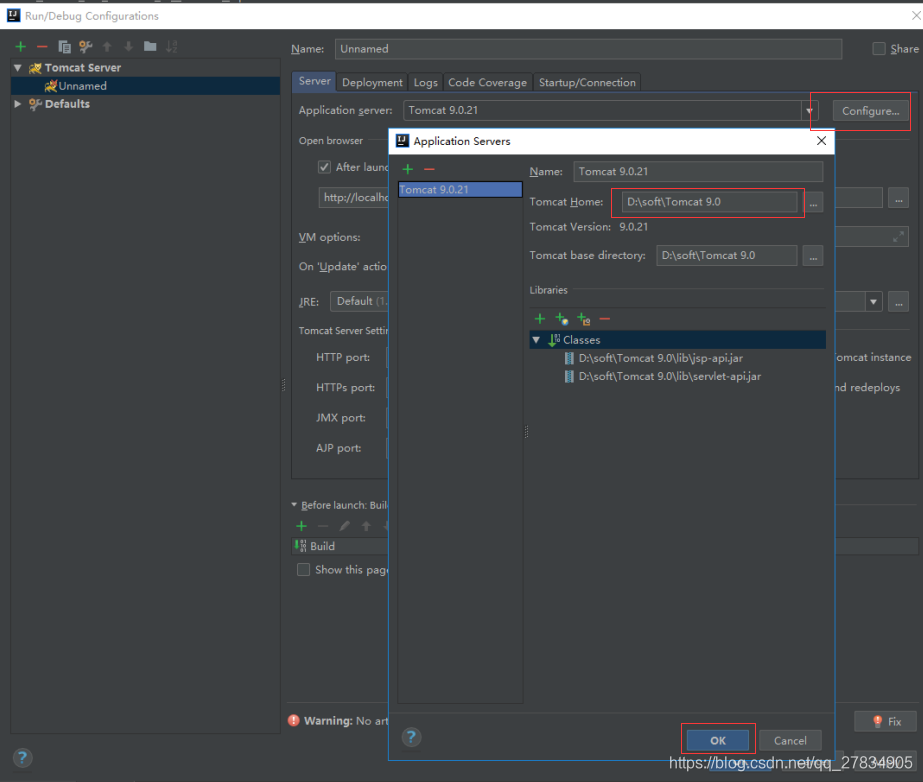The height and width of the screenshot is (782, 923).
Task: Switch to the Startup/Connection tab
Action: [x=587, y=82]
